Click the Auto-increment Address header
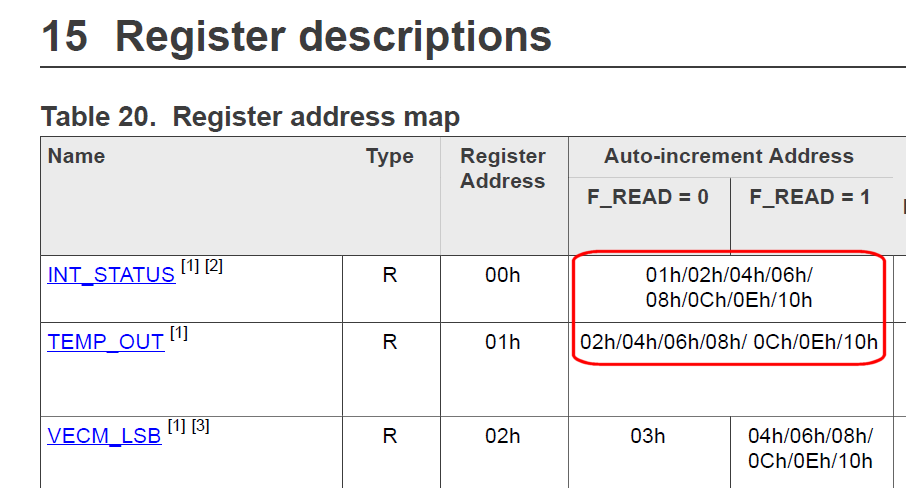Screen dimensions: 906x488 pos(728,156)
